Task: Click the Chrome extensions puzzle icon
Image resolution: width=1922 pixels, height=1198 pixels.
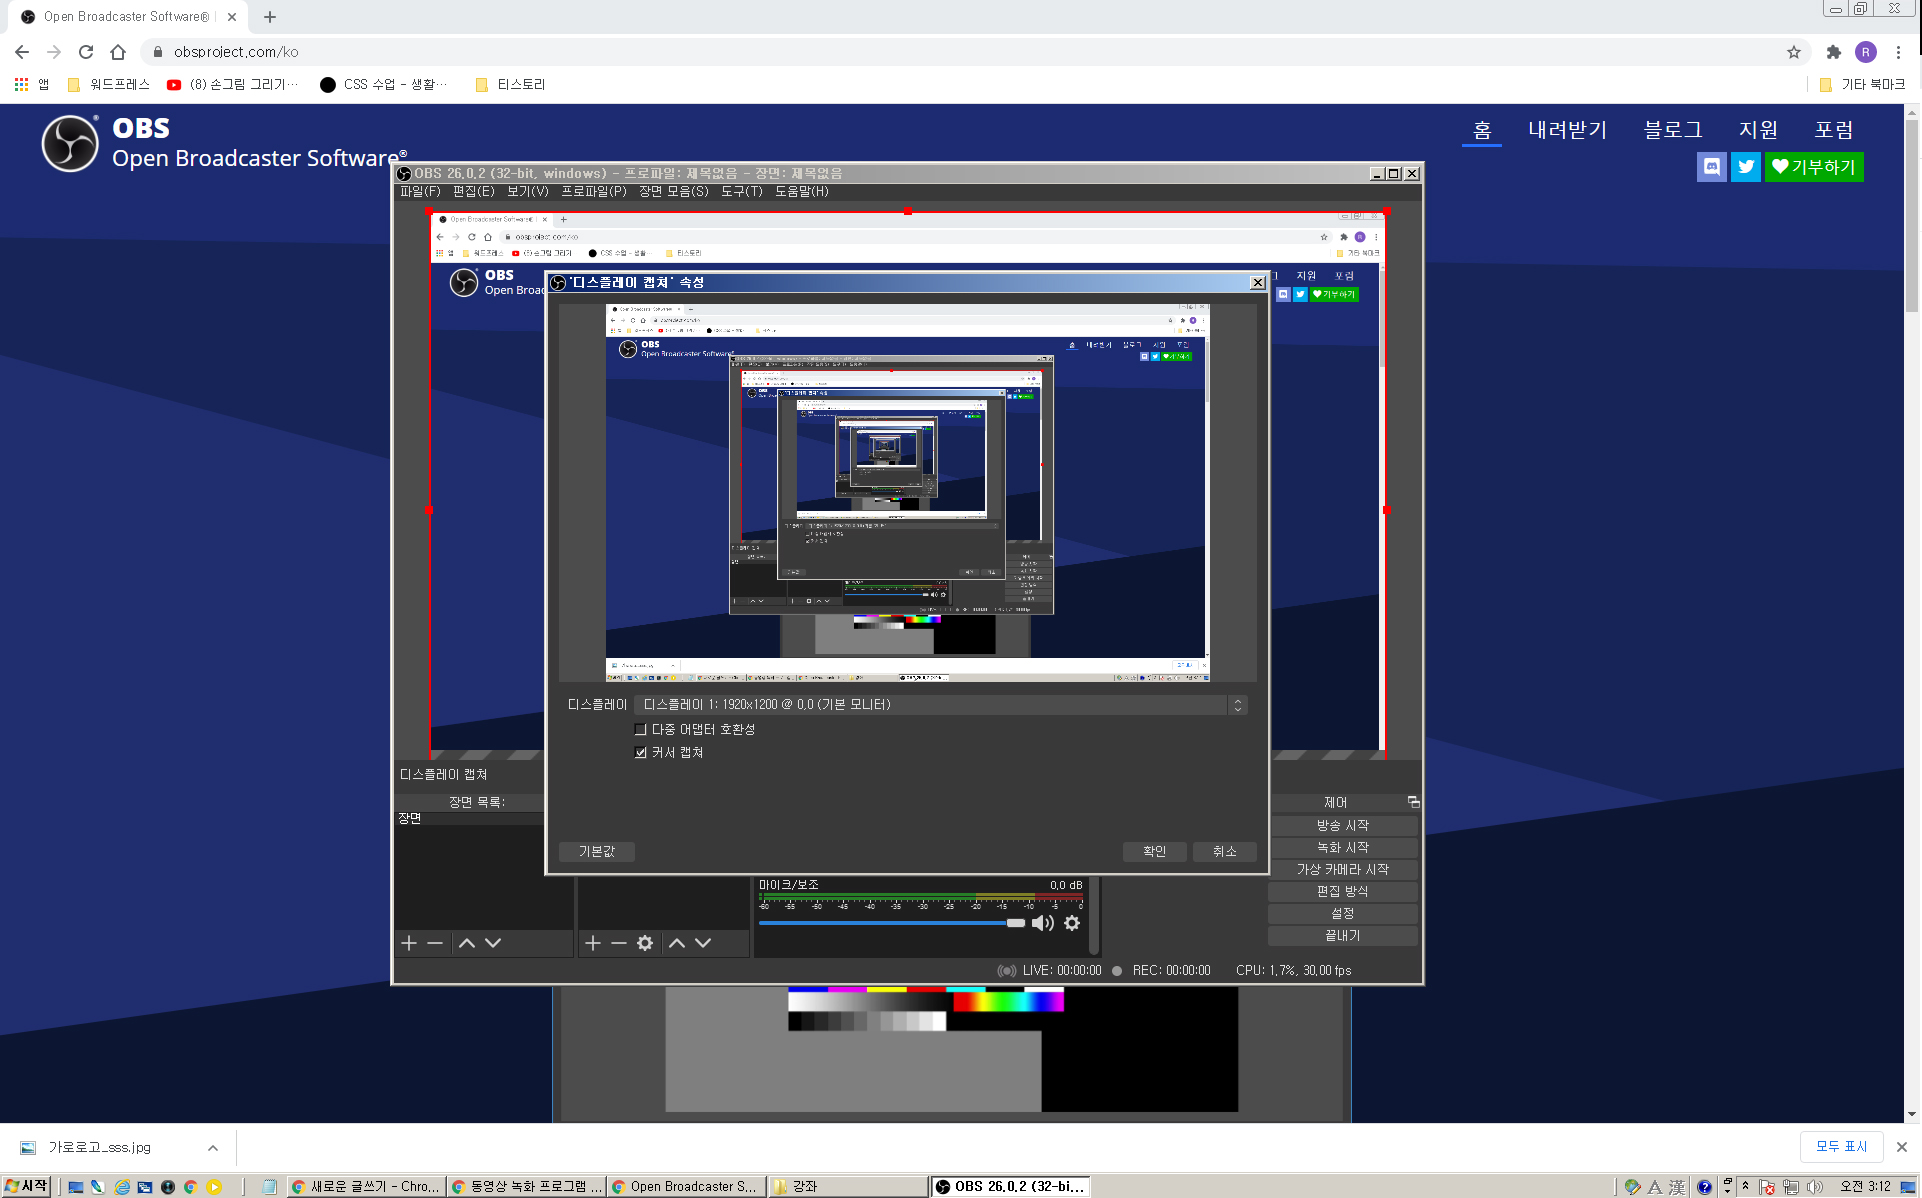Action: 1833,52
